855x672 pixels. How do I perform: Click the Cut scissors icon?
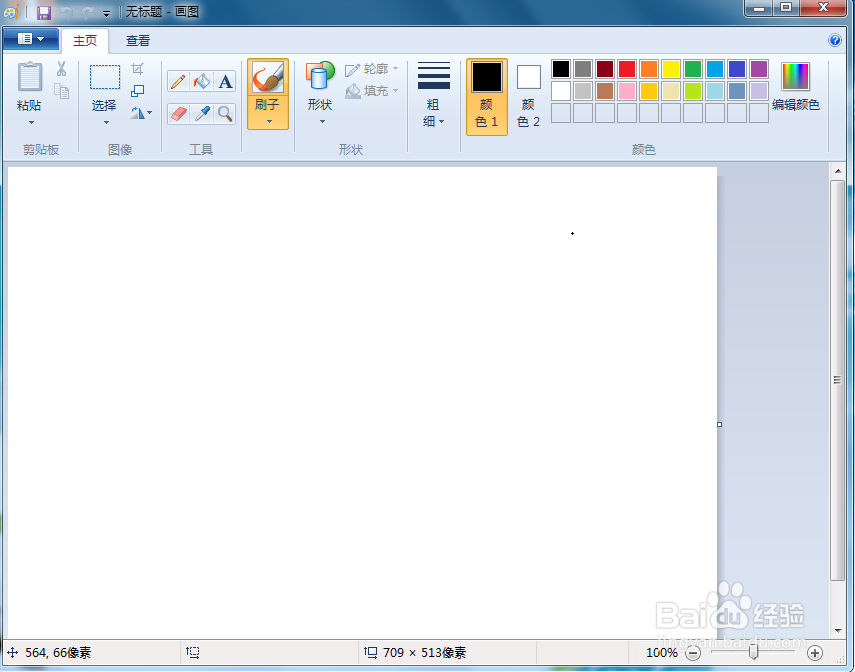tap(61, 69)
